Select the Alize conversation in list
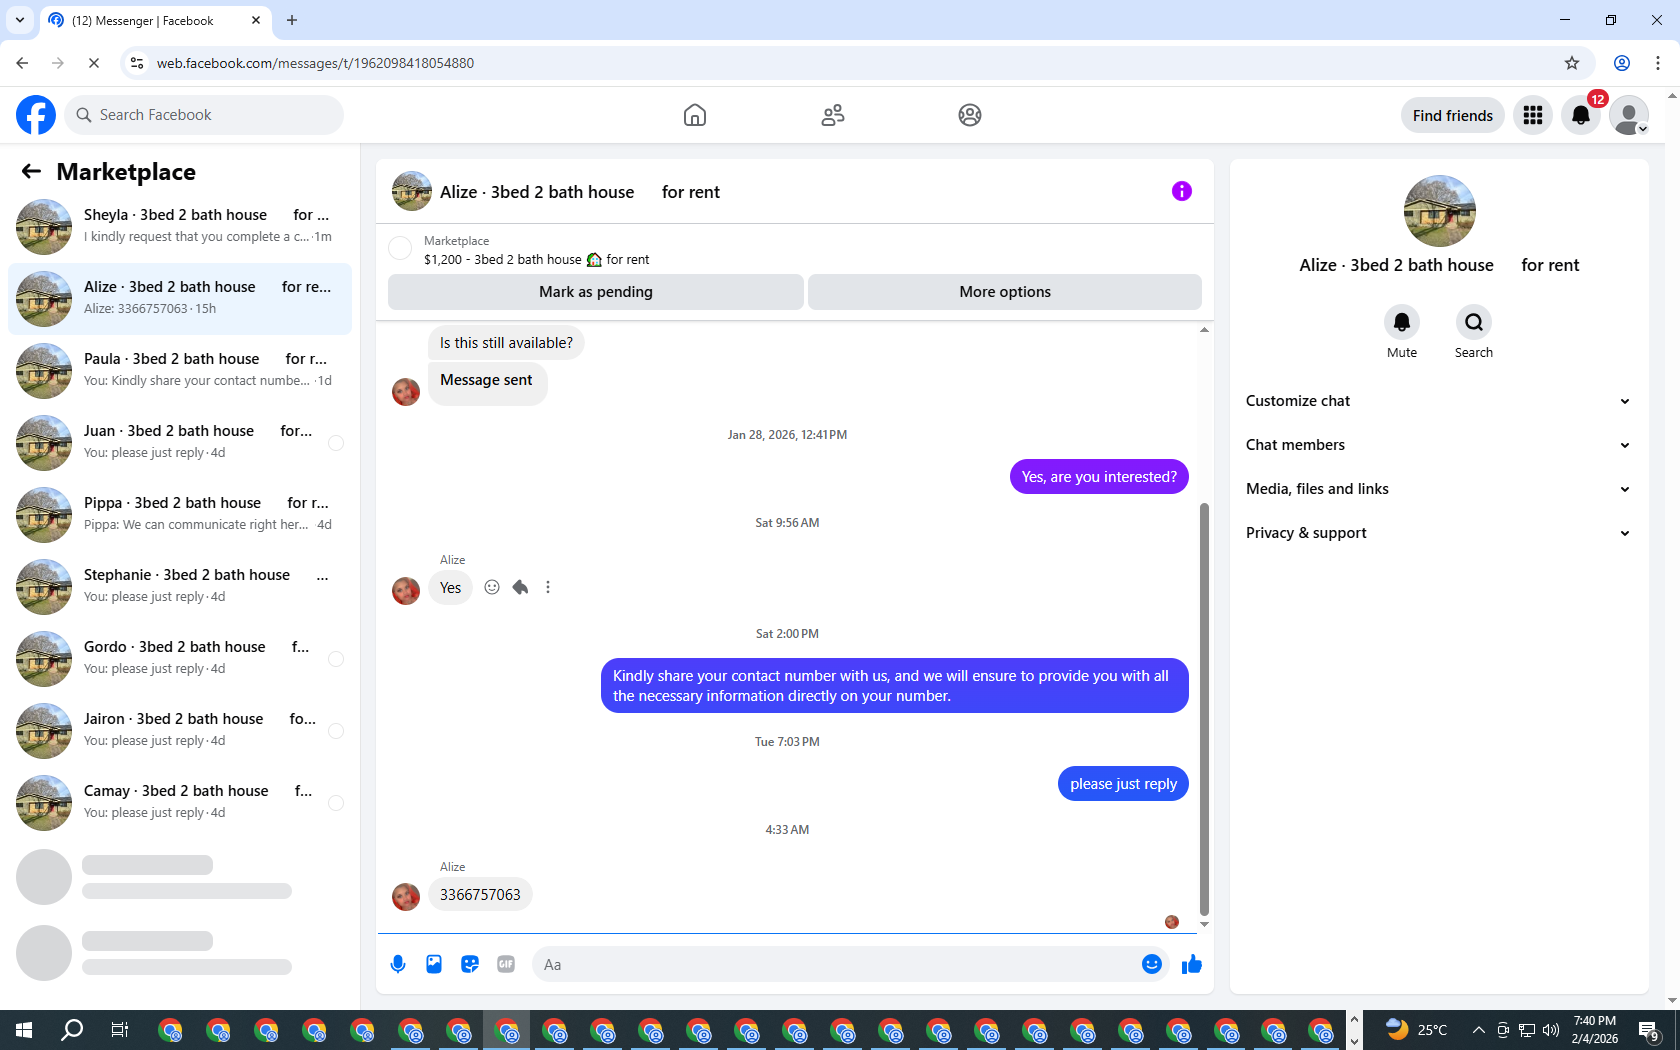The image size is (1680, 1050). click(x=180, y=299)
